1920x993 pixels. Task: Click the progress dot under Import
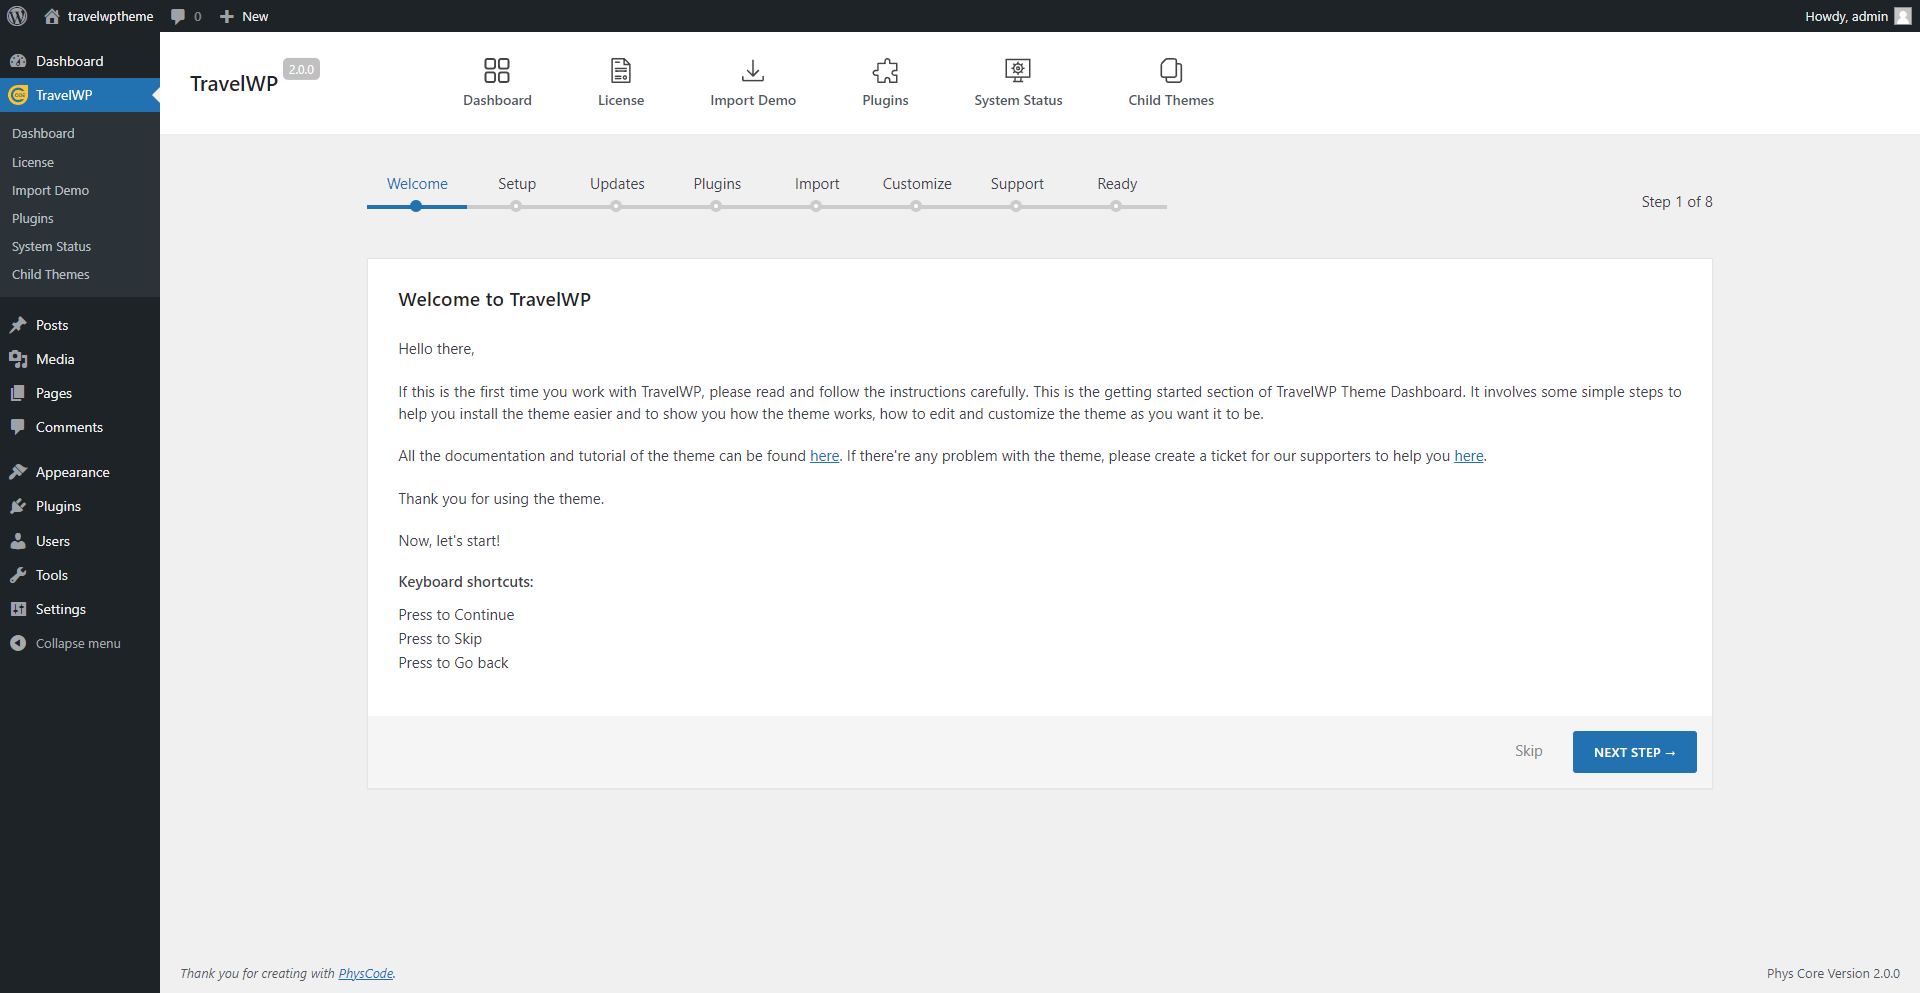coord(816,206)
